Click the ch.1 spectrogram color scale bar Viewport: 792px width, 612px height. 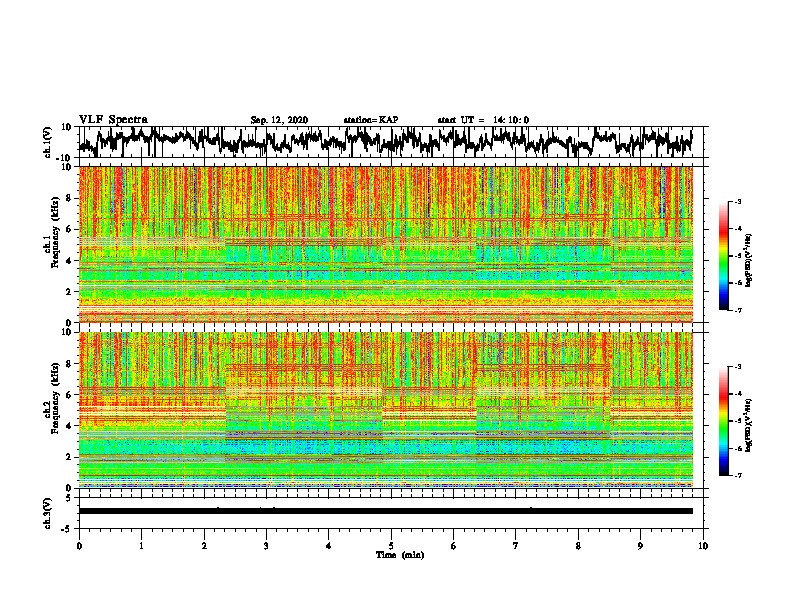pos(724,256)
